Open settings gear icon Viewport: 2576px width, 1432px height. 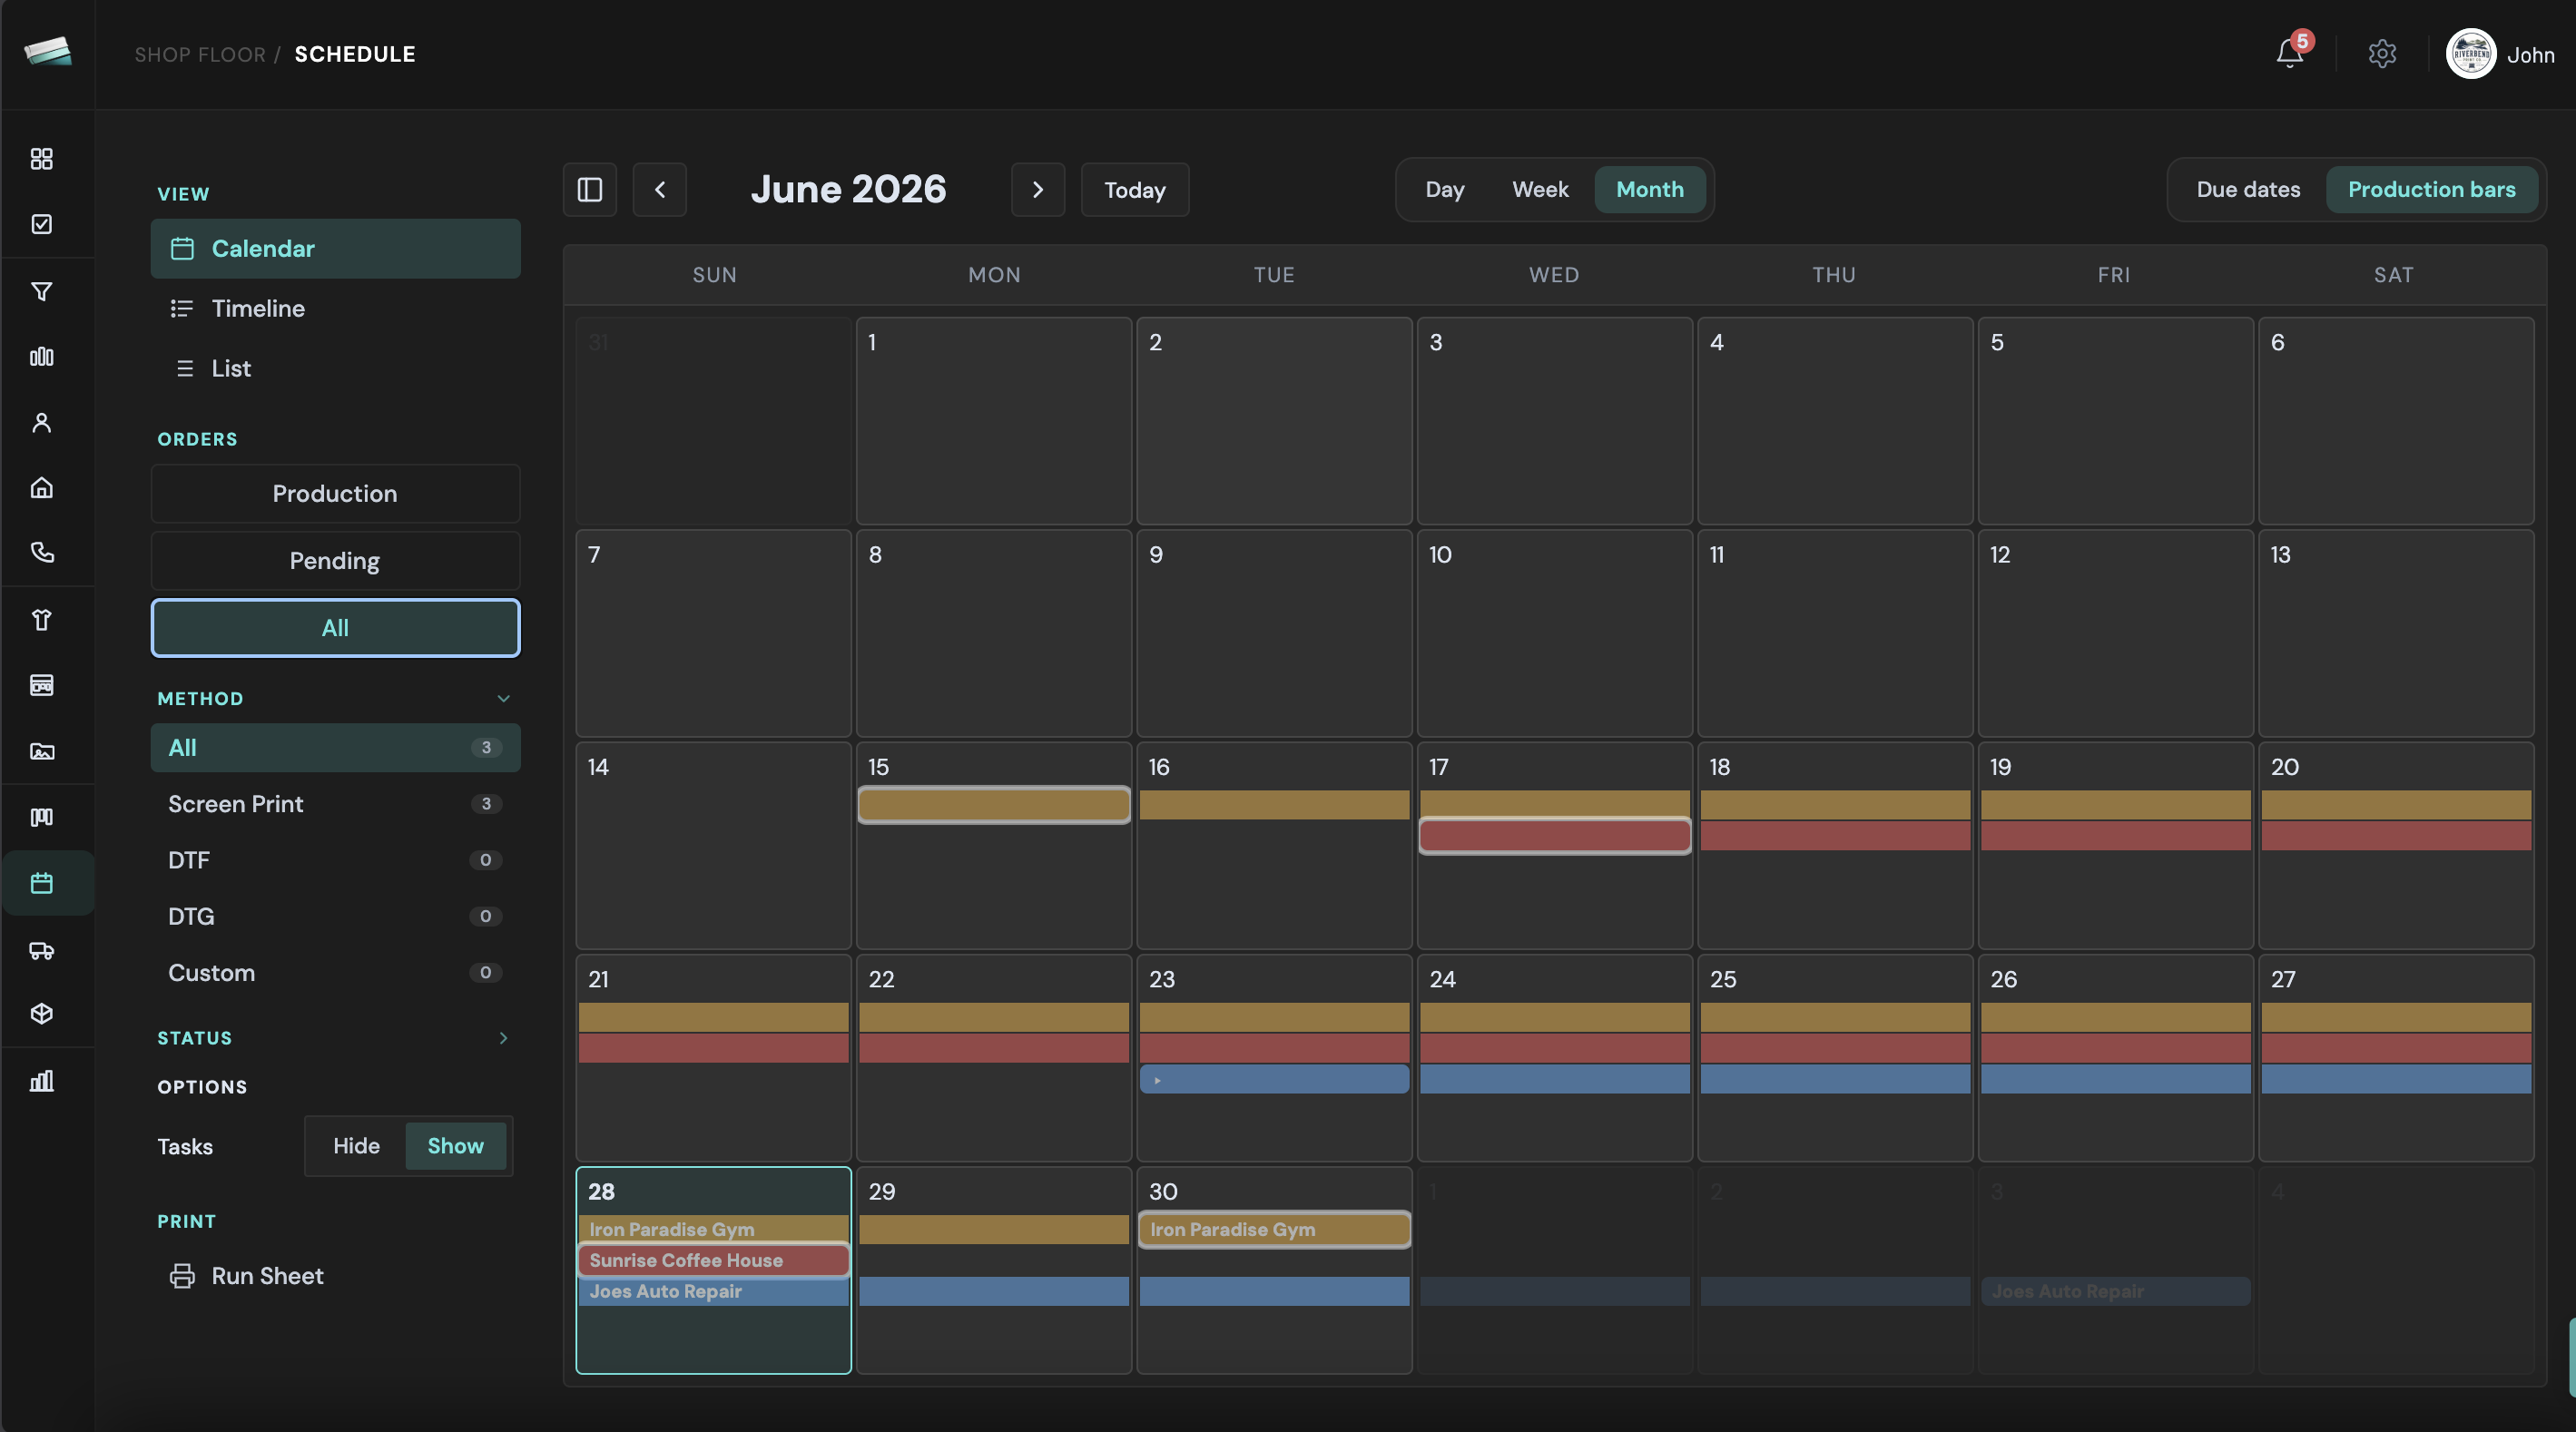2382,54
